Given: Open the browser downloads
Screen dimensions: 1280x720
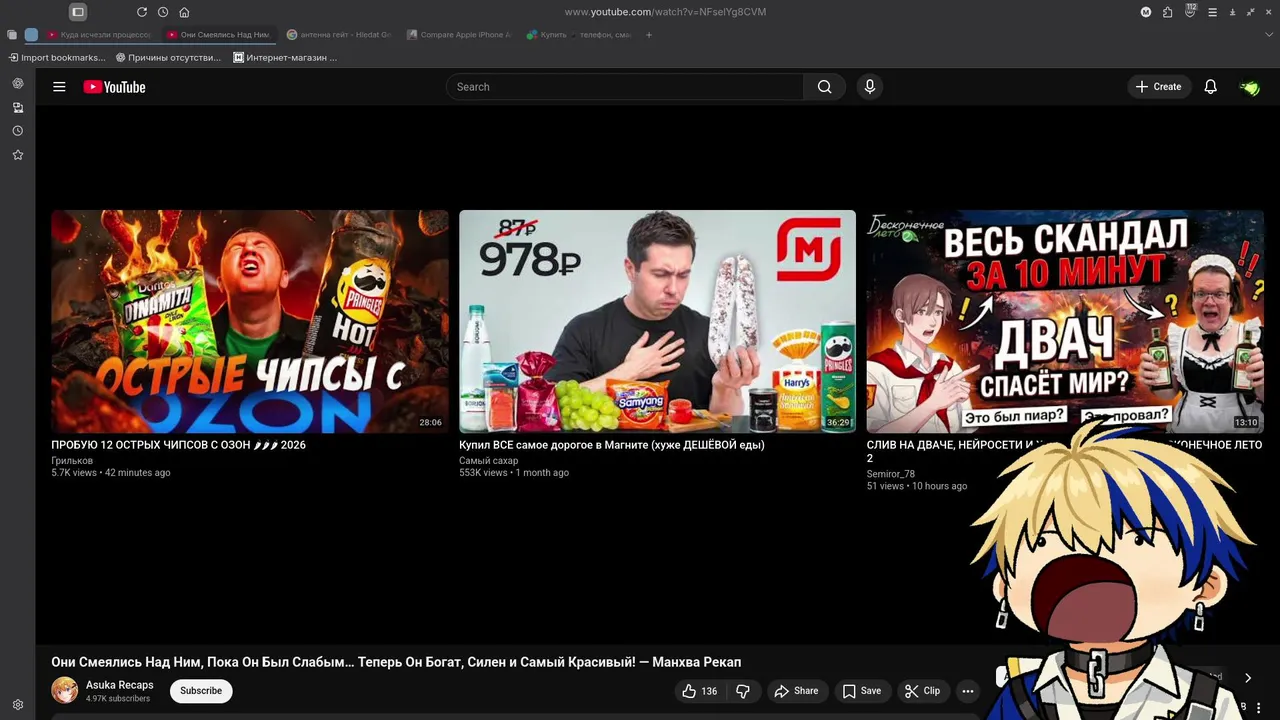Looking at the screenshot, I should click(1232, 12).
